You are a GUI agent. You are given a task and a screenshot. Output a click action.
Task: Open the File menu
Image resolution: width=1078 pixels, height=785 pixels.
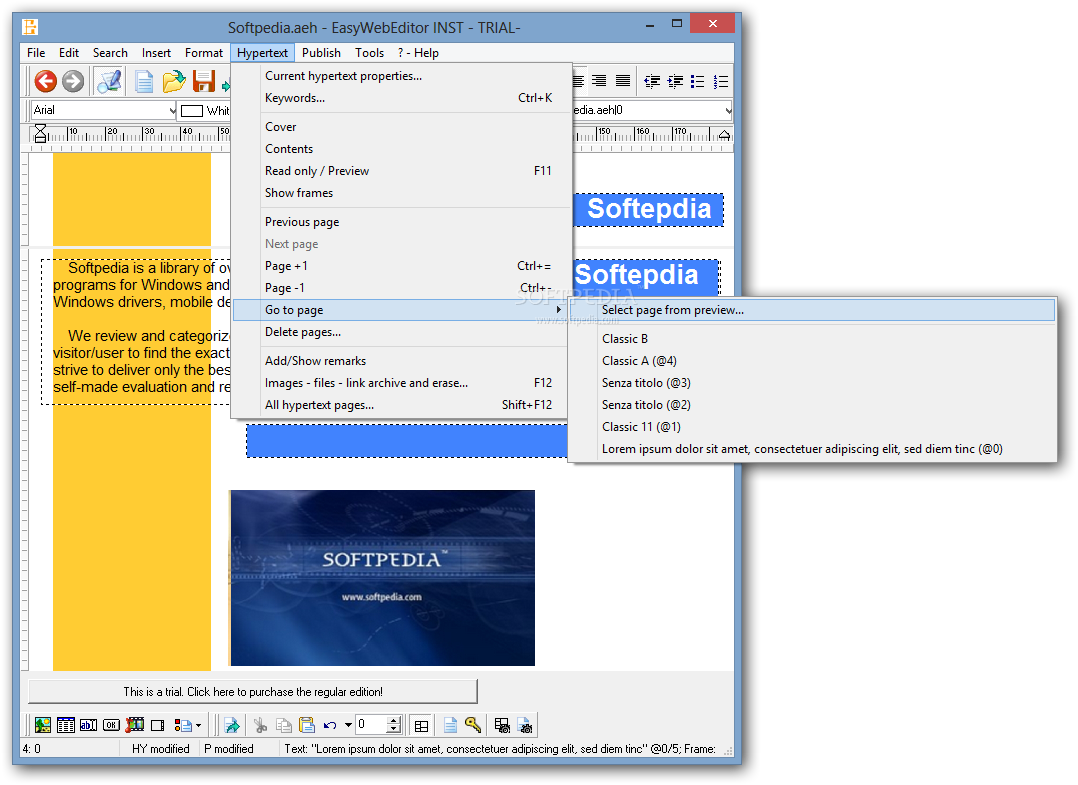tap(36, 53)
